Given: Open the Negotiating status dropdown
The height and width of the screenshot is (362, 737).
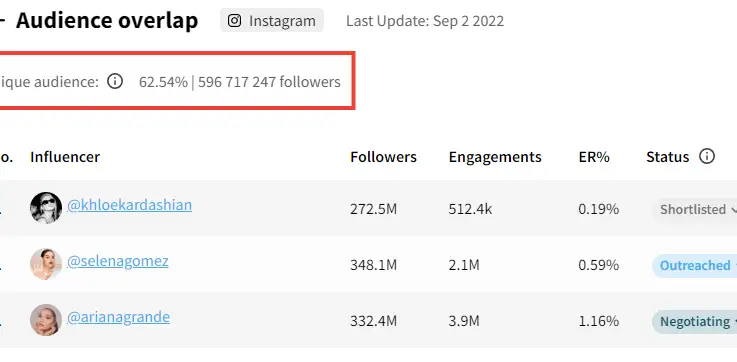Looking at the screenshot, I should point(695,322).
